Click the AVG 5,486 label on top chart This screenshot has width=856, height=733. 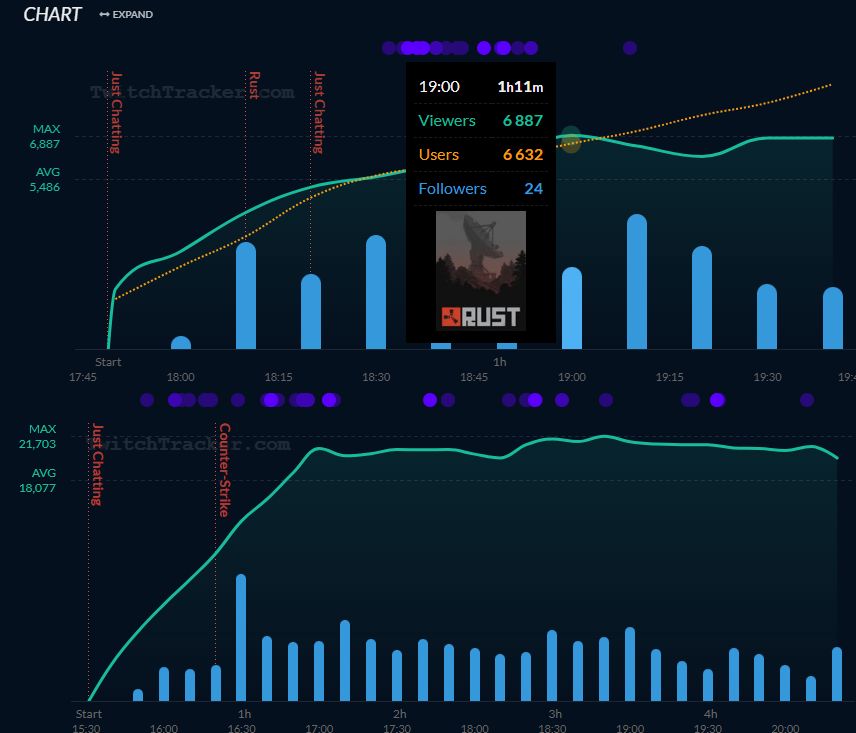tap(45, 180)
